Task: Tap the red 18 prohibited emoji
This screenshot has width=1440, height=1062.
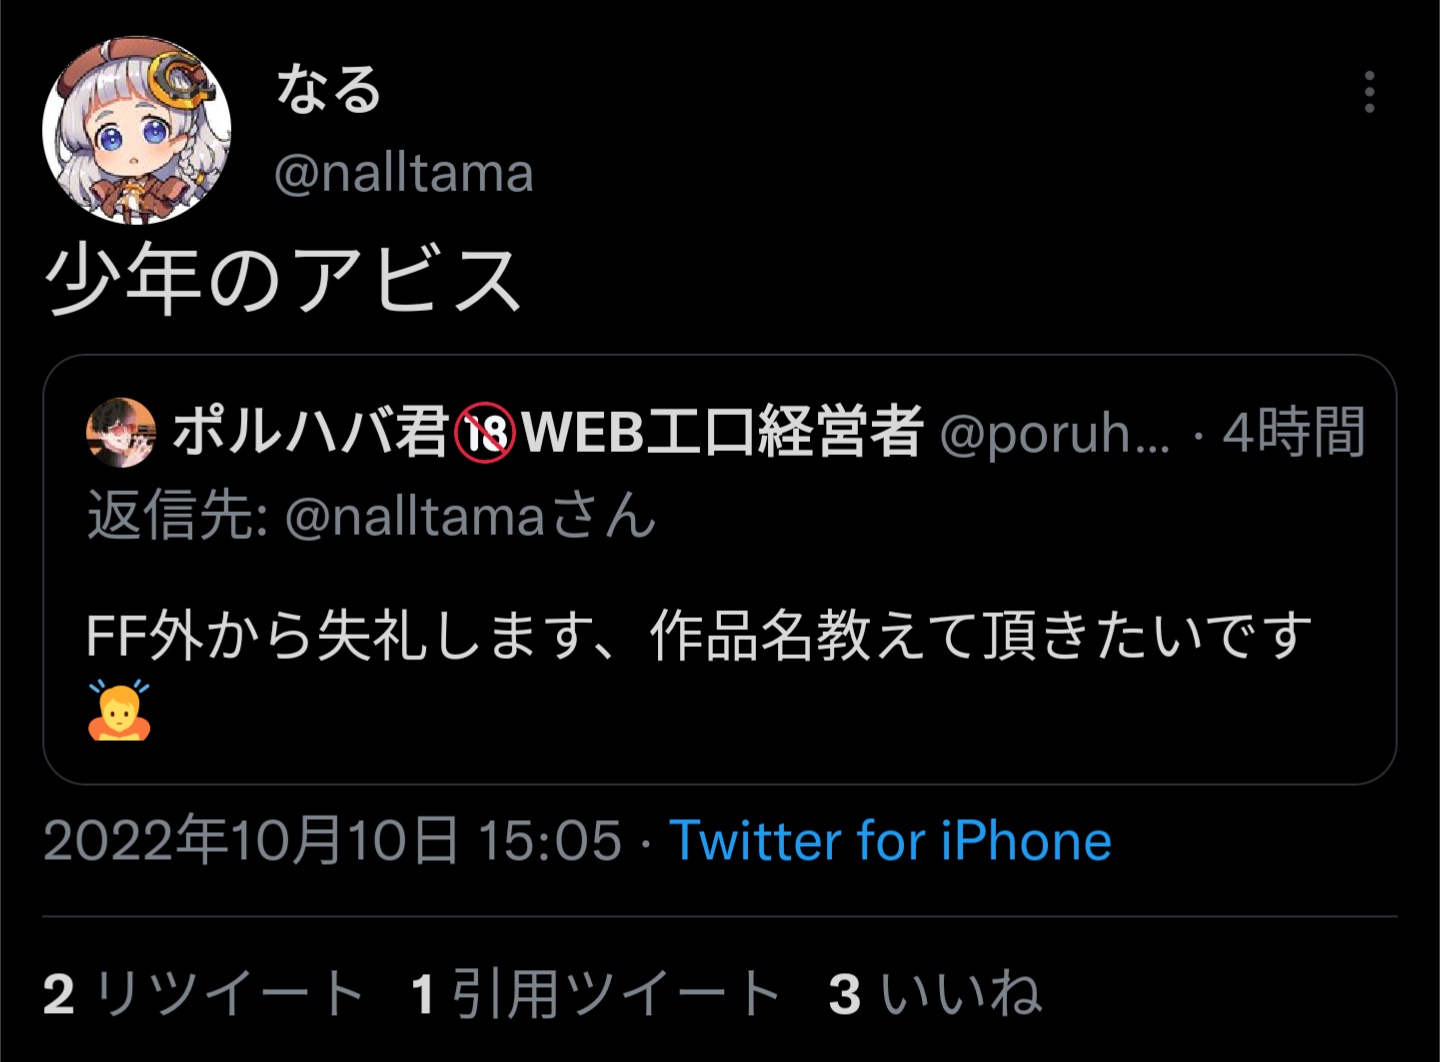Action: (485, 434)
